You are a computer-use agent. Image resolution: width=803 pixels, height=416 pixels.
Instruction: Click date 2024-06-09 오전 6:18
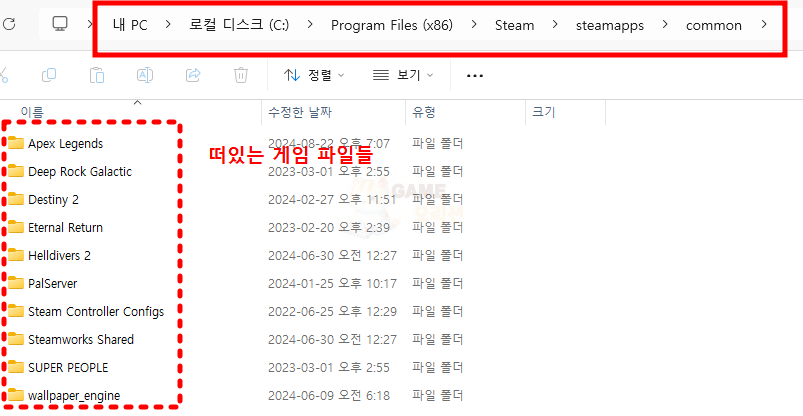tap(329, 396)
